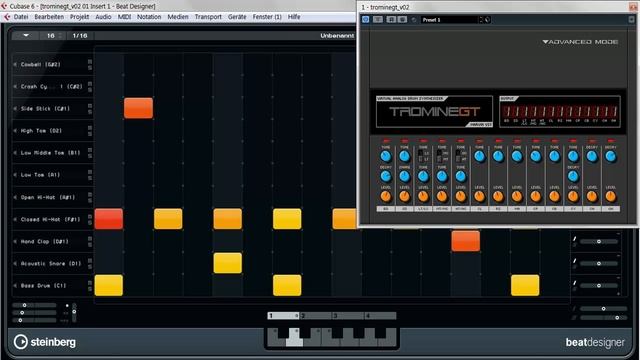Adjust the flam slider on Hand Clap row

(599, 242)
